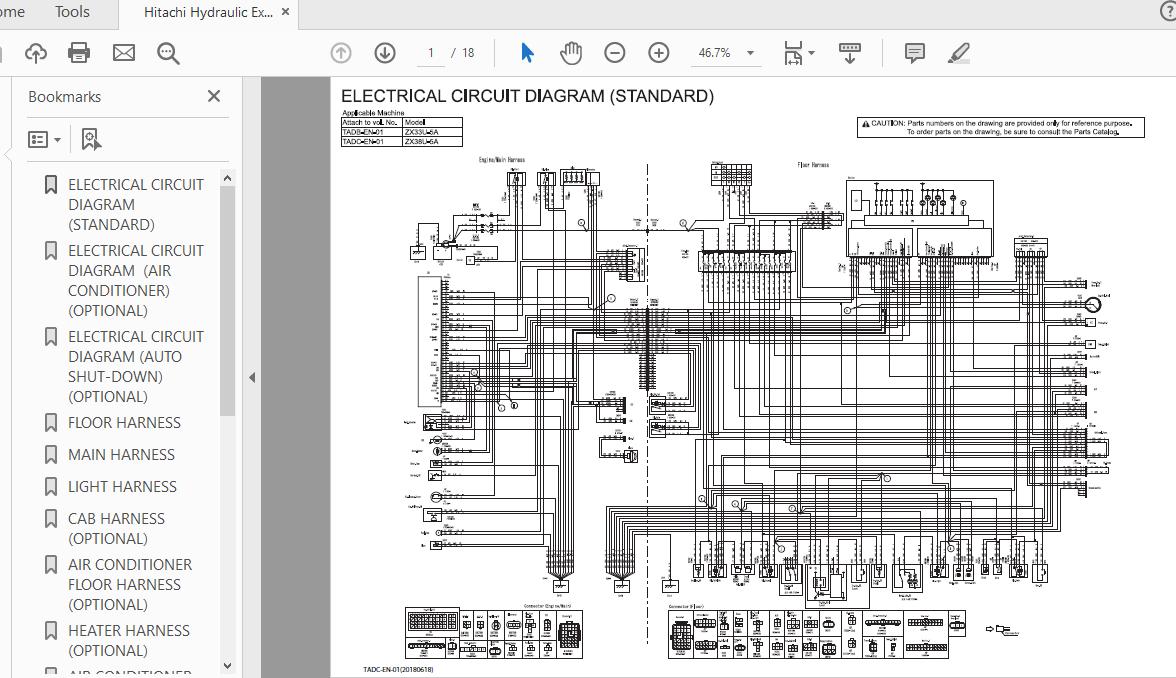Close the Hitachi Hydraulic document tab
Viewport: 1176px width, 678px height.
(287, 13)
